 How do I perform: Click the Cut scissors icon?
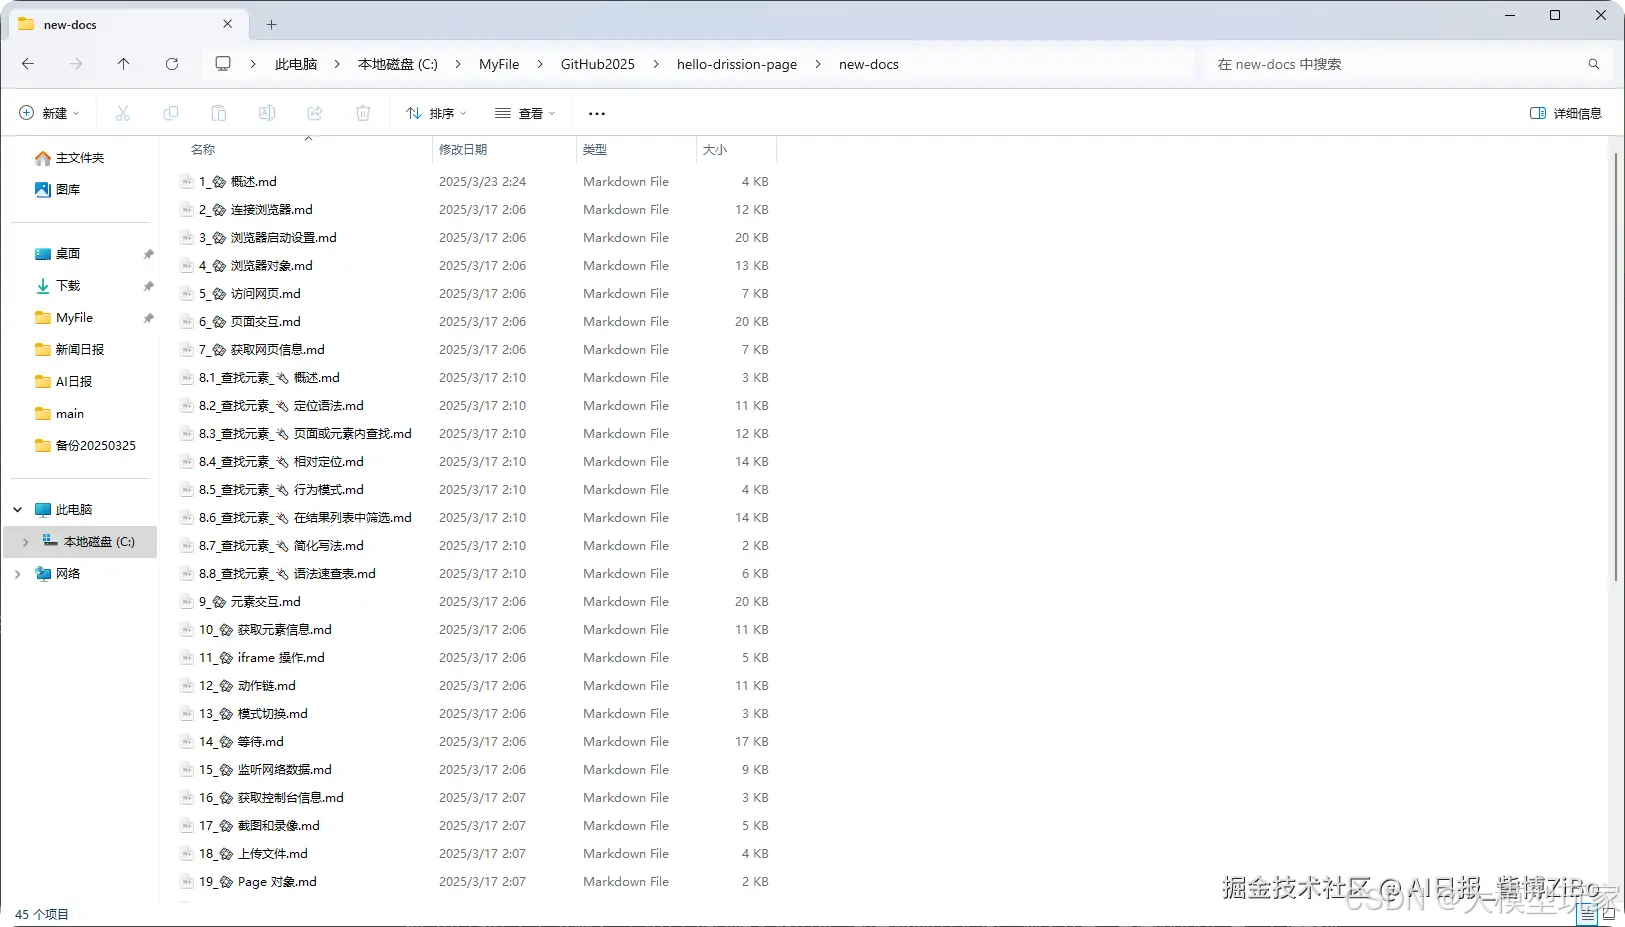click(x=123, y=113)
